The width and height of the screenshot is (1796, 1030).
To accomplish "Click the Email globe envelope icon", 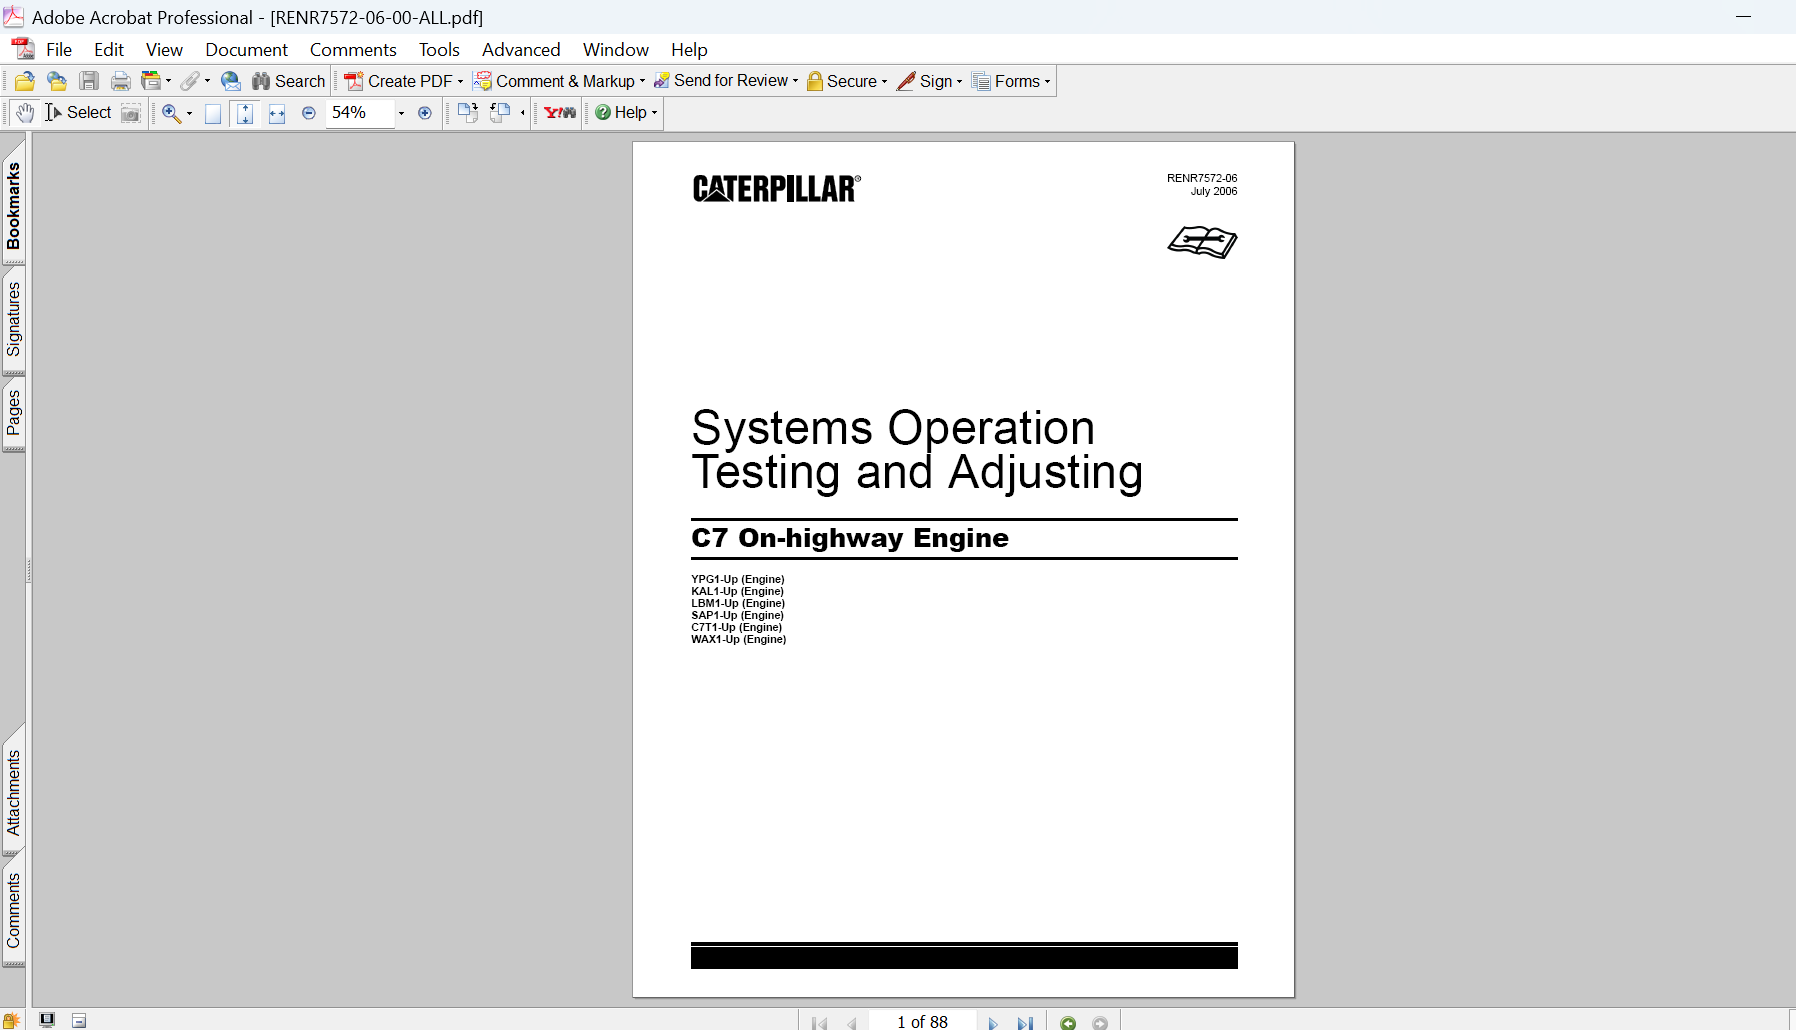I will point(231,82).
